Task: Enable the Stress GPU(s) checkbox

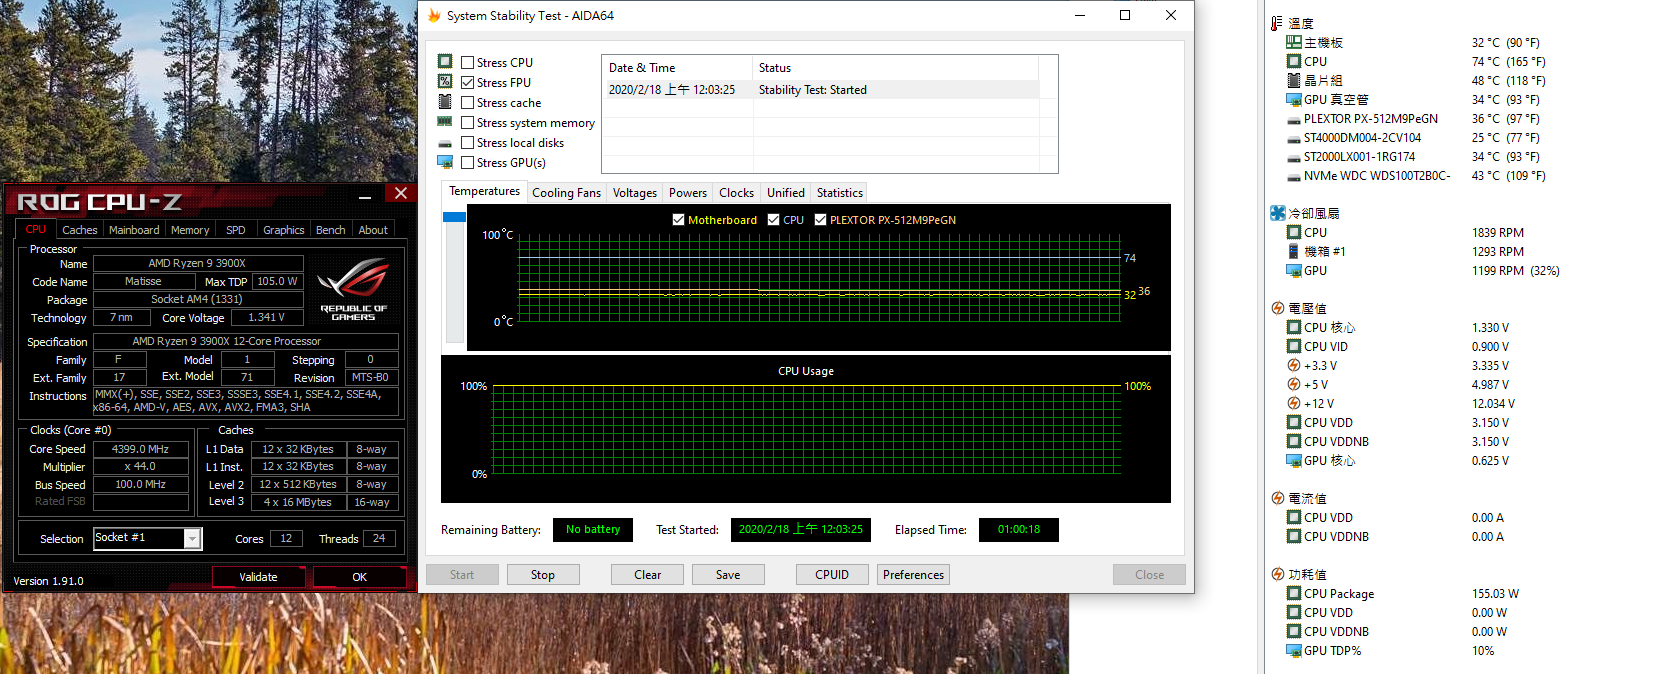Action: click(x=467, y=162)
